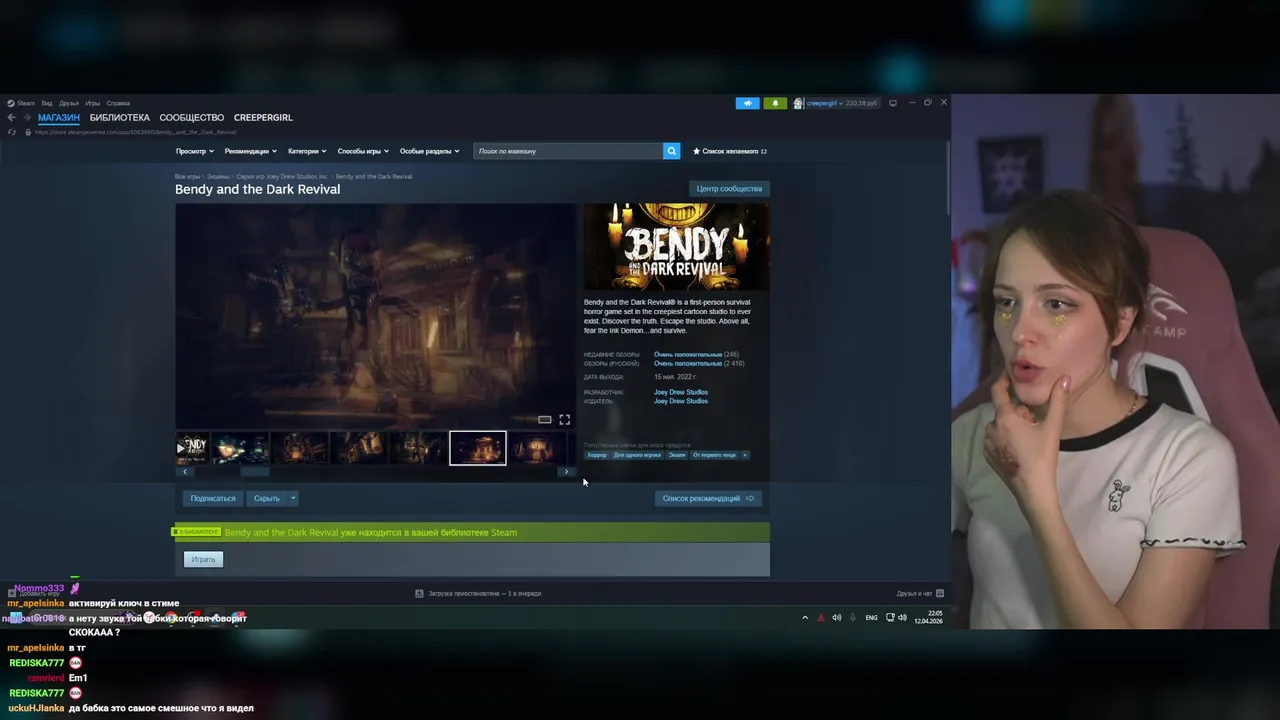Open the paused downloads status
This screenshot has height=720, width=1280.
point(478,594)
